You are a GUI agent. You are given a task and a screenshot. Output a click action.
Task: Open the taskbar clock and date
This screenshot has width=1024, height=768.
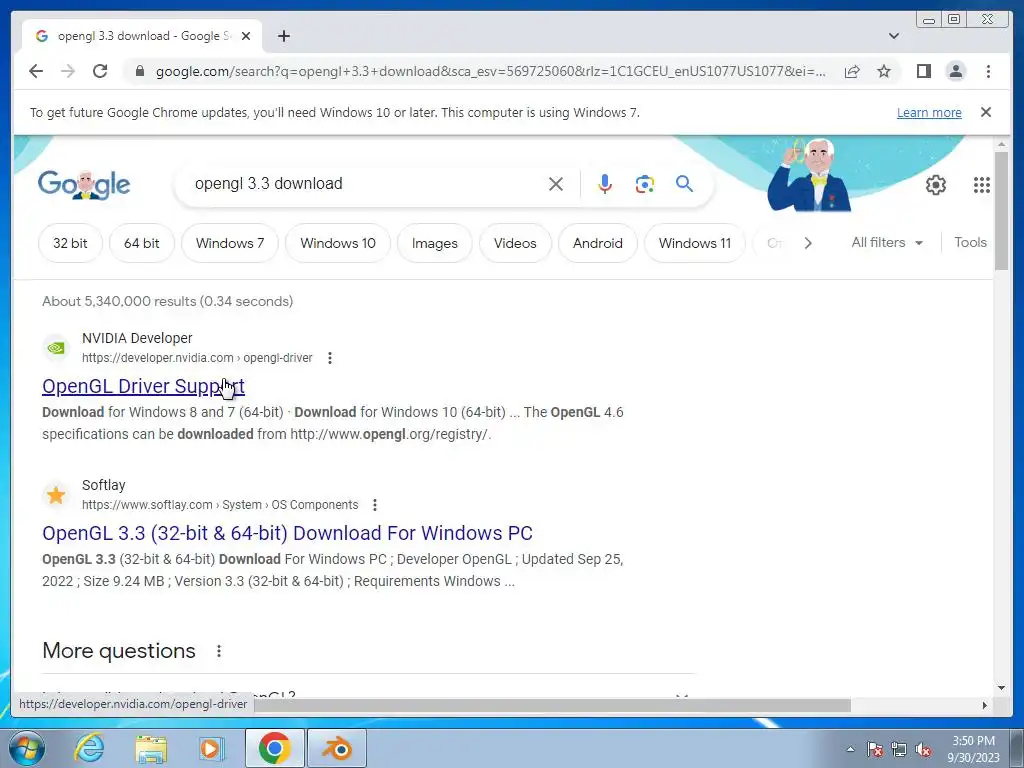973,749
